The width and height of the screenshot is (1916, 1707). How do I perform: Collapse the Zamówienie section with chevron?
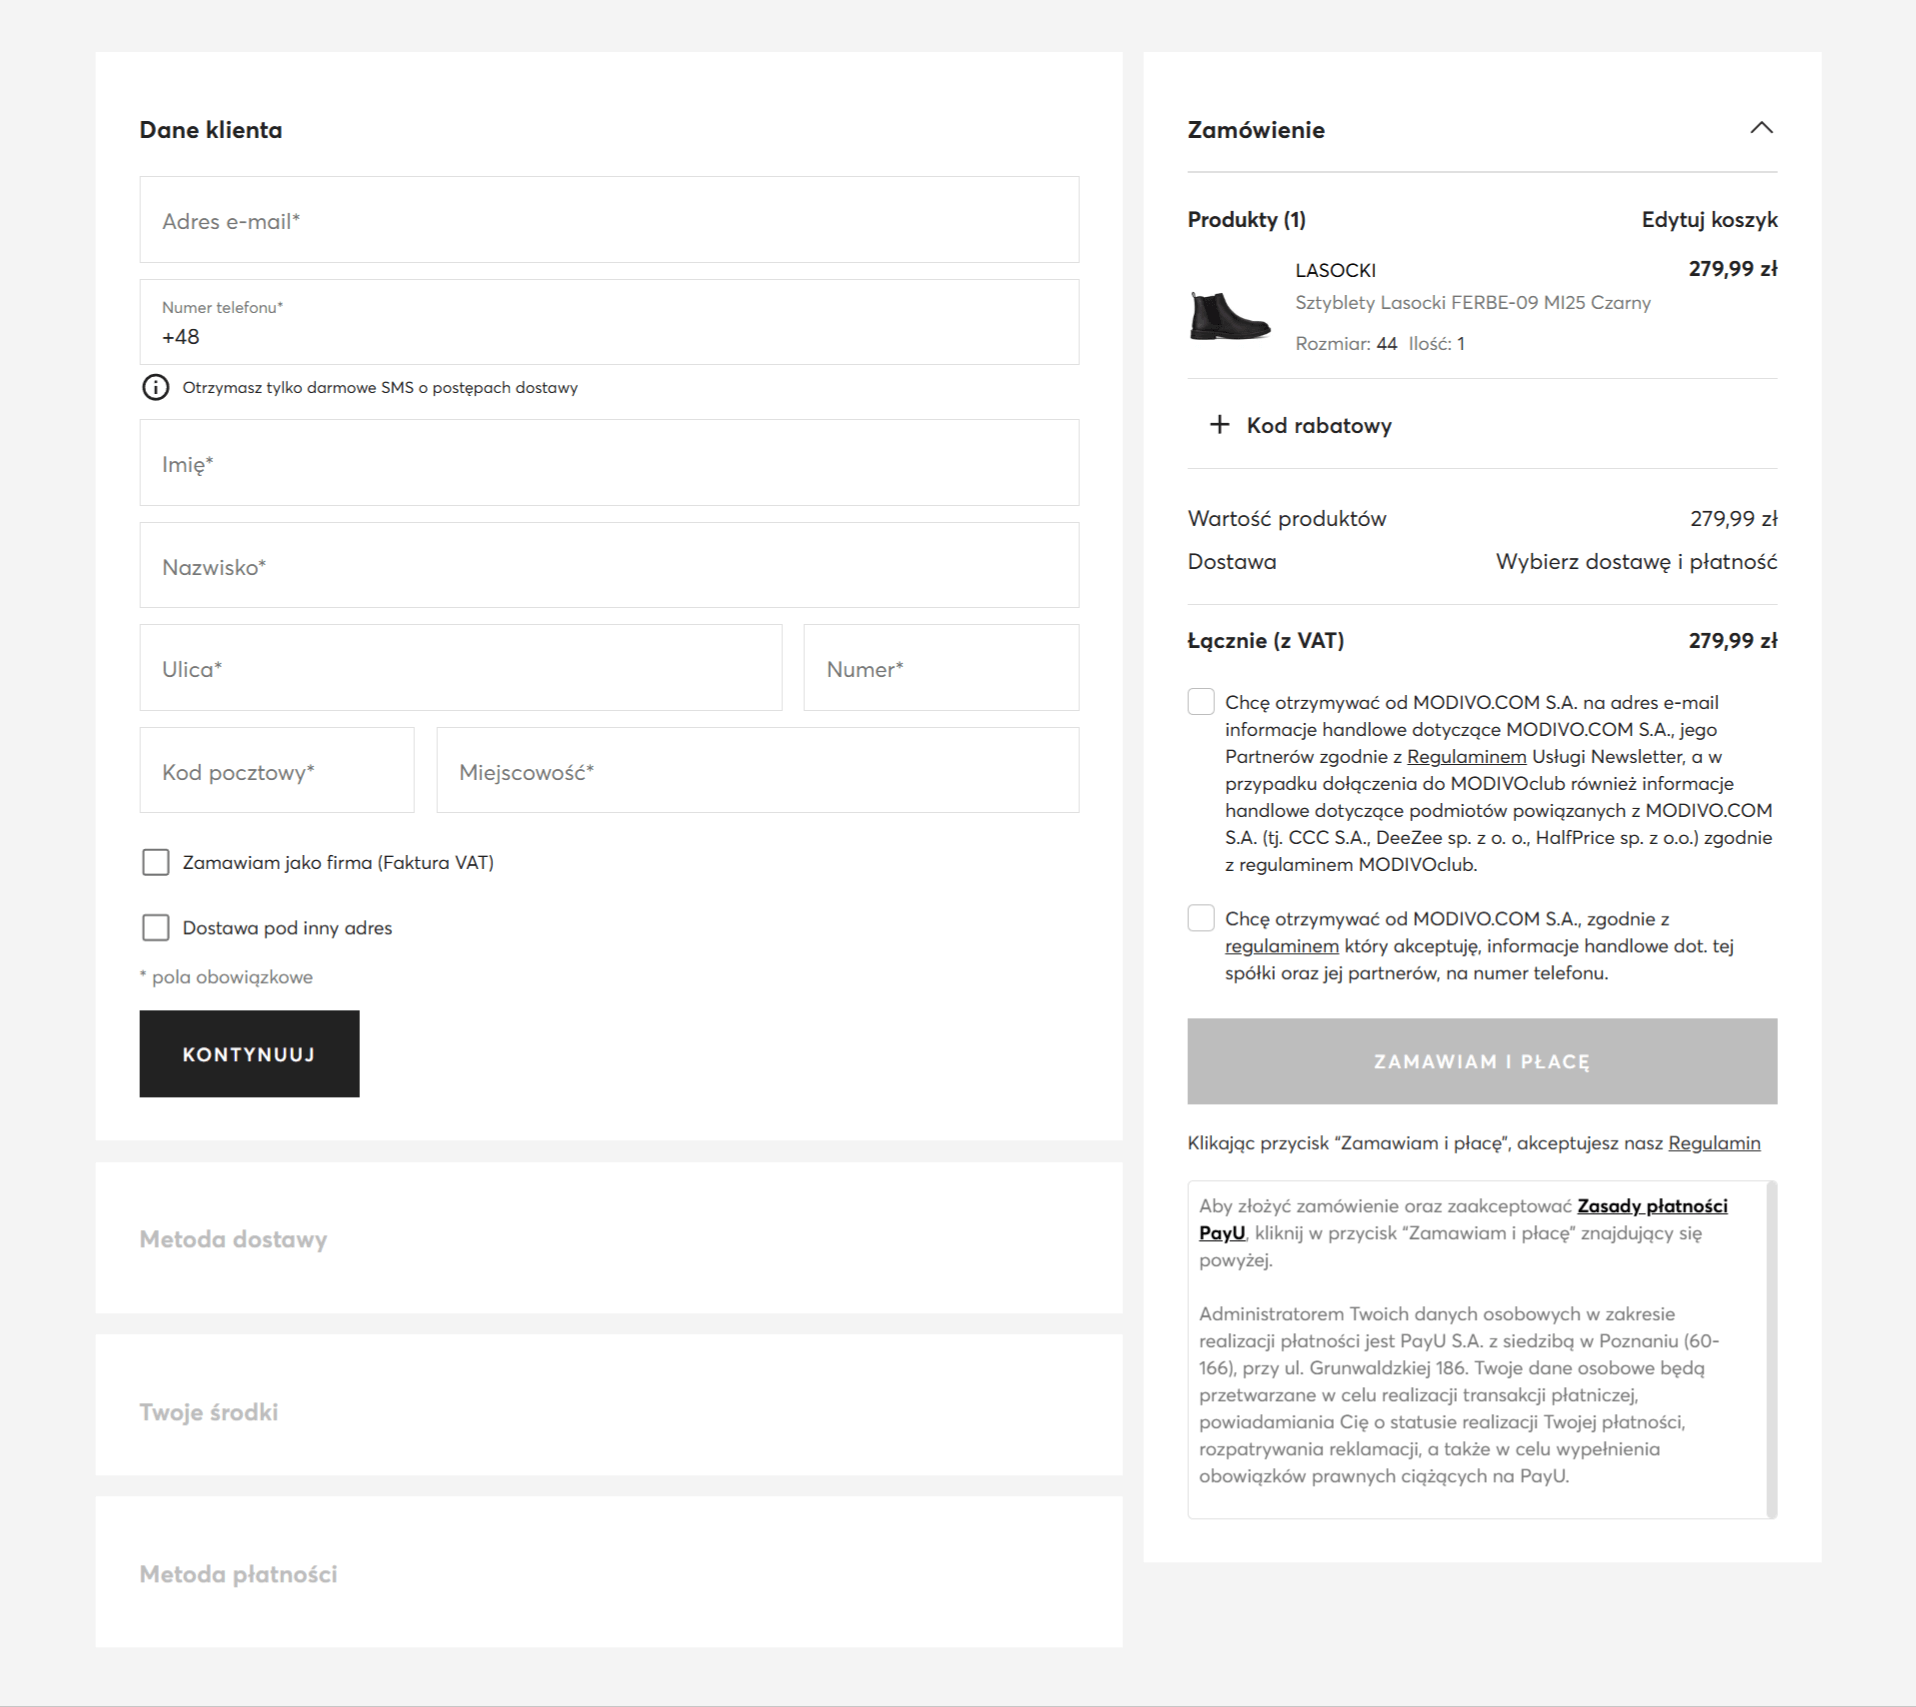pyautogui.click(x=1761, y=128)
